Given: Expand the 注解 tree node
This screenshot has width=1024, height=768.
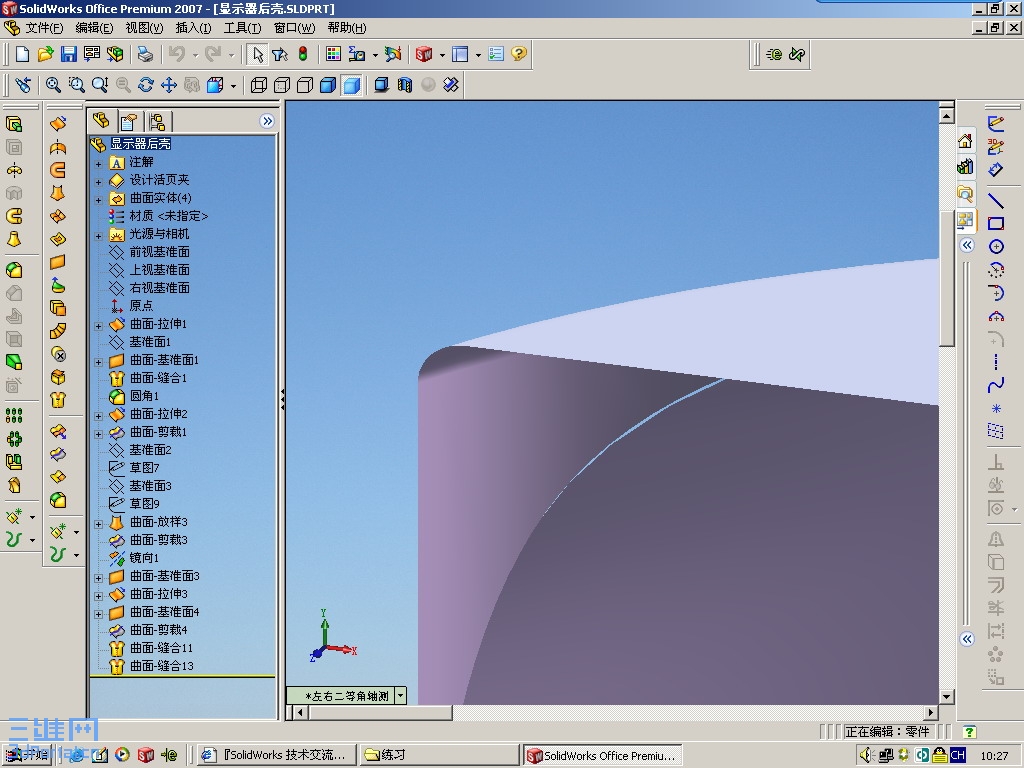Looking at the screenshot, I should coord(99,163).
